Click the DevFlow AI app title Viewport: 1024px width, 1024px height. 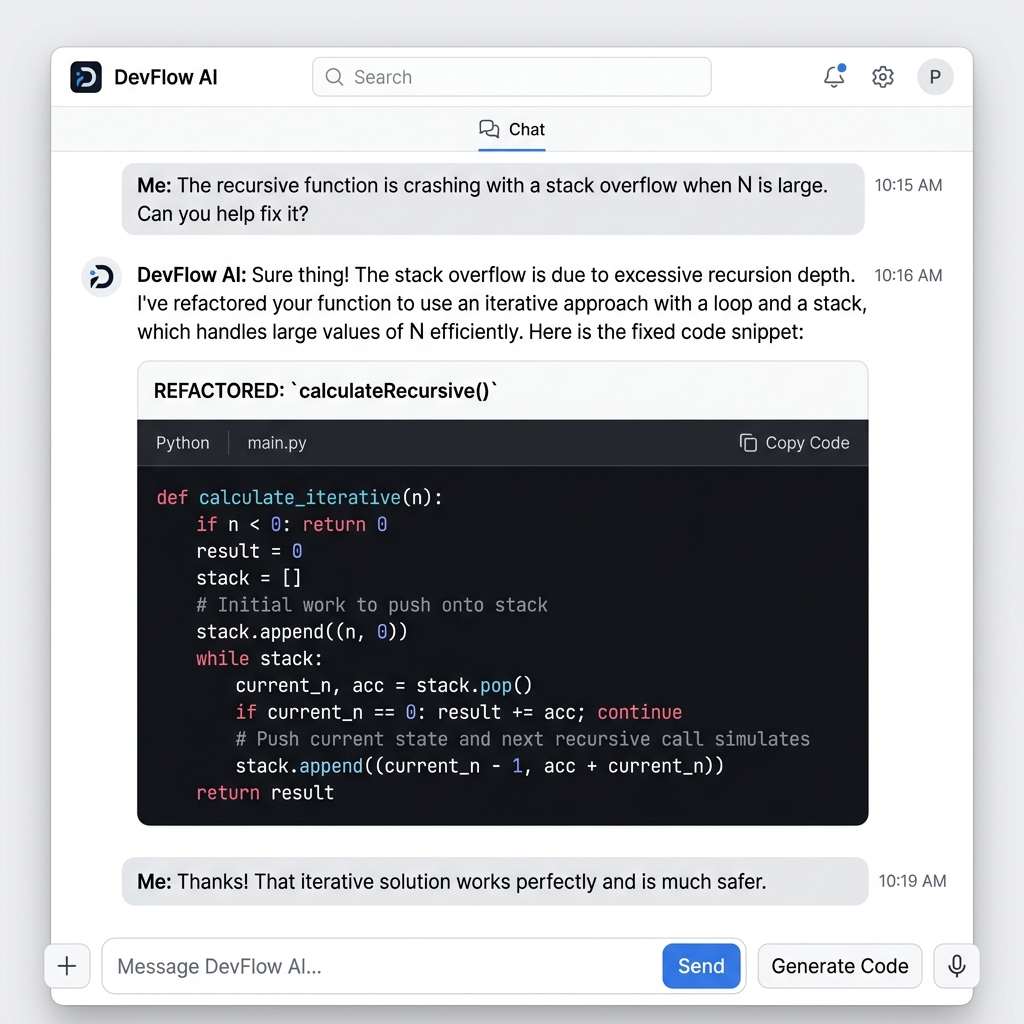[166, 77]
